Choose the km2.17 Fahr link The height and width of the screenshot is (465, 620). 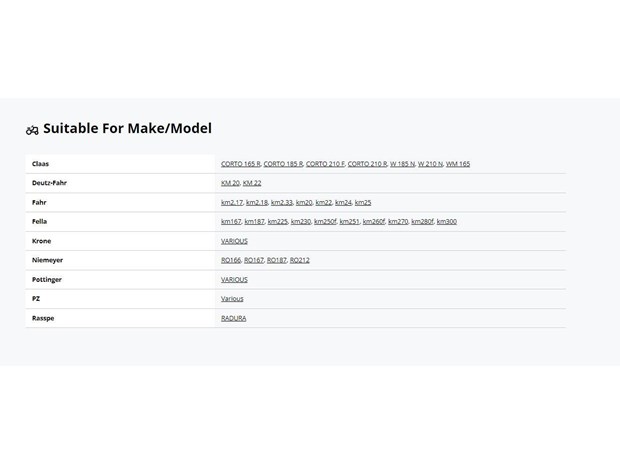coord(232,202)
